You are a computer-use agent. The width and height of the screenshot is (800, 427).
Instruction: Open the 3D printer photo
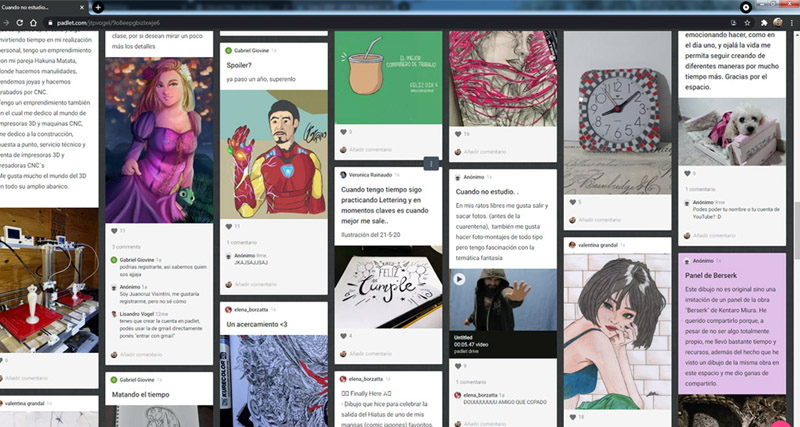(49, 280)
